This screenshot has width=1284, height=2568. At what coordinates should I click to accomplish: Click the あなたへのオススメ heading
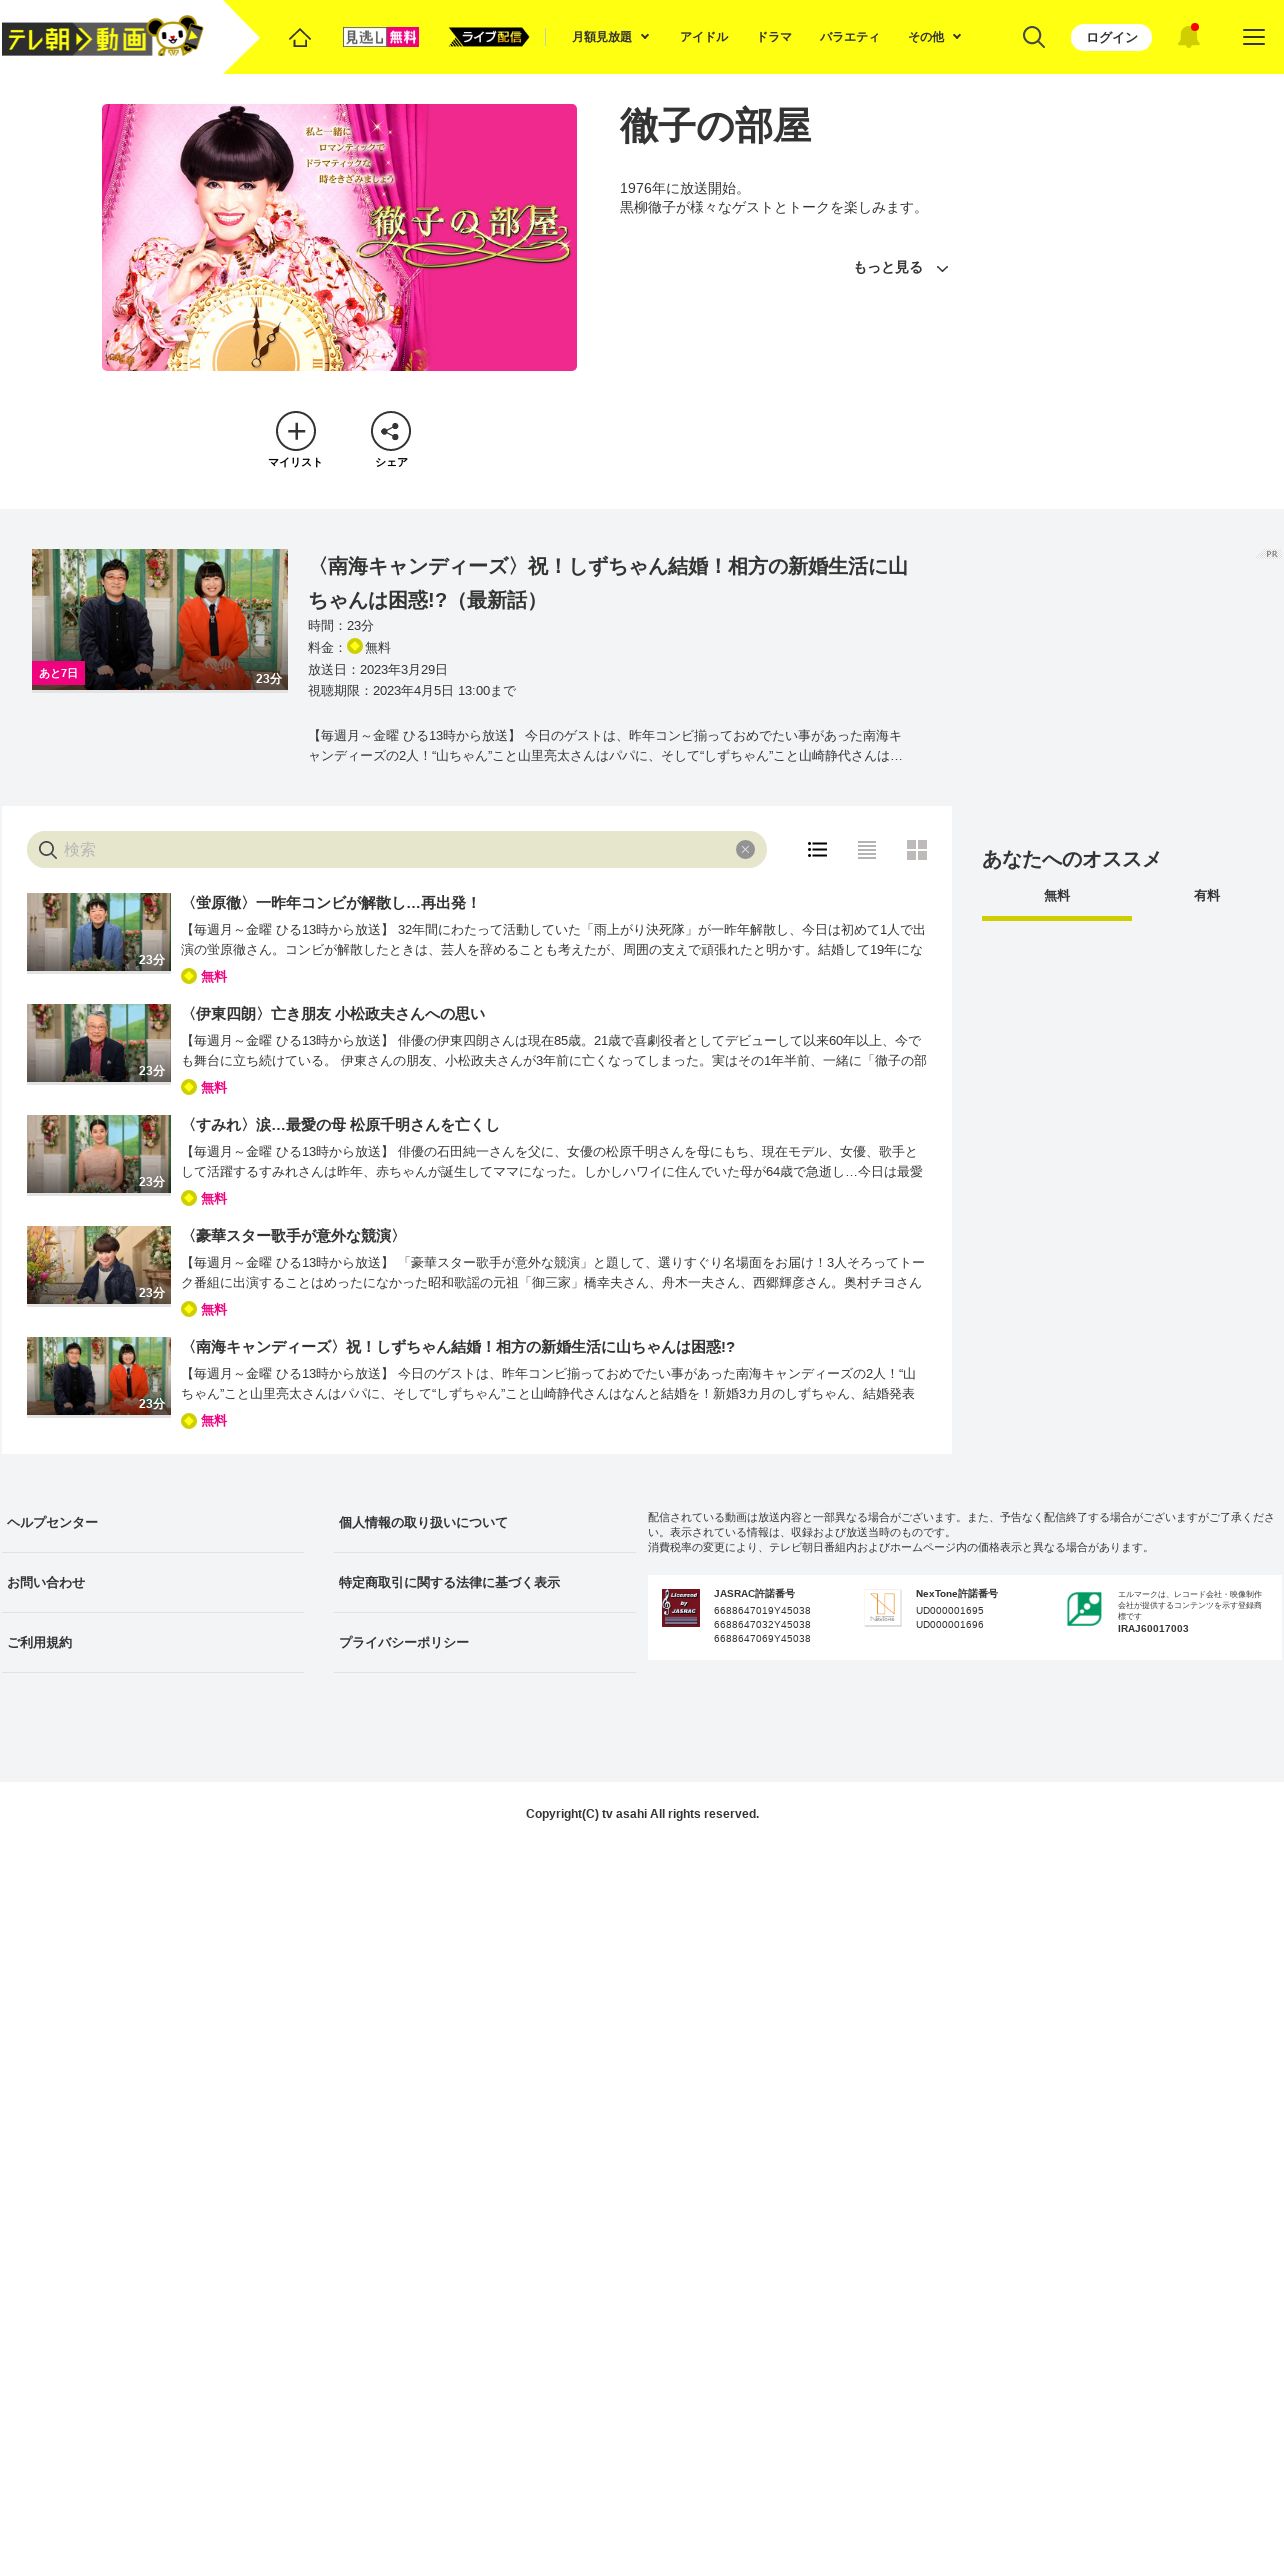click(1071, 859)
